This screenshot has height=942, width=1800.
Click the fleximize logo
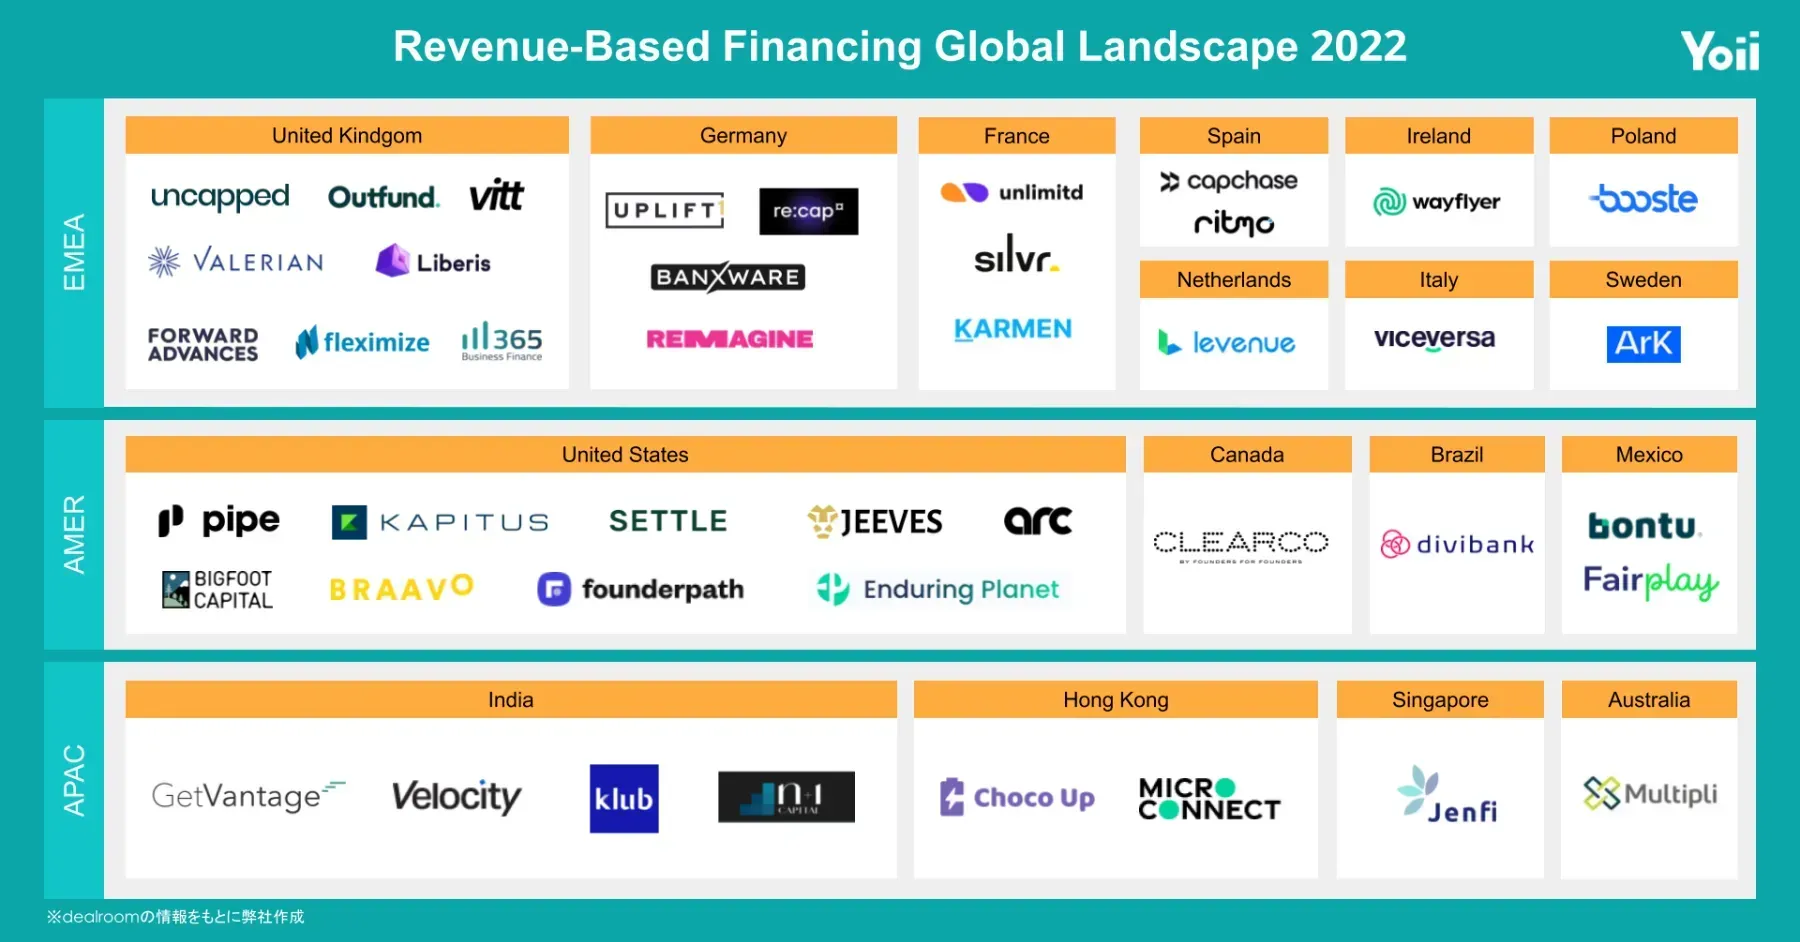point(362,342)
